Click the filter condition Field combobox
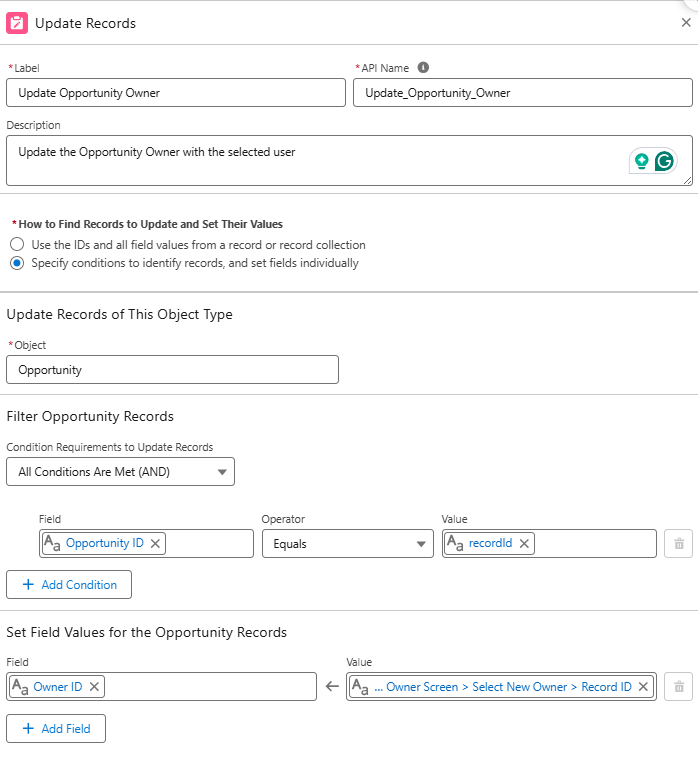Viewport: 698px width, 782px height. click(146, 544)
